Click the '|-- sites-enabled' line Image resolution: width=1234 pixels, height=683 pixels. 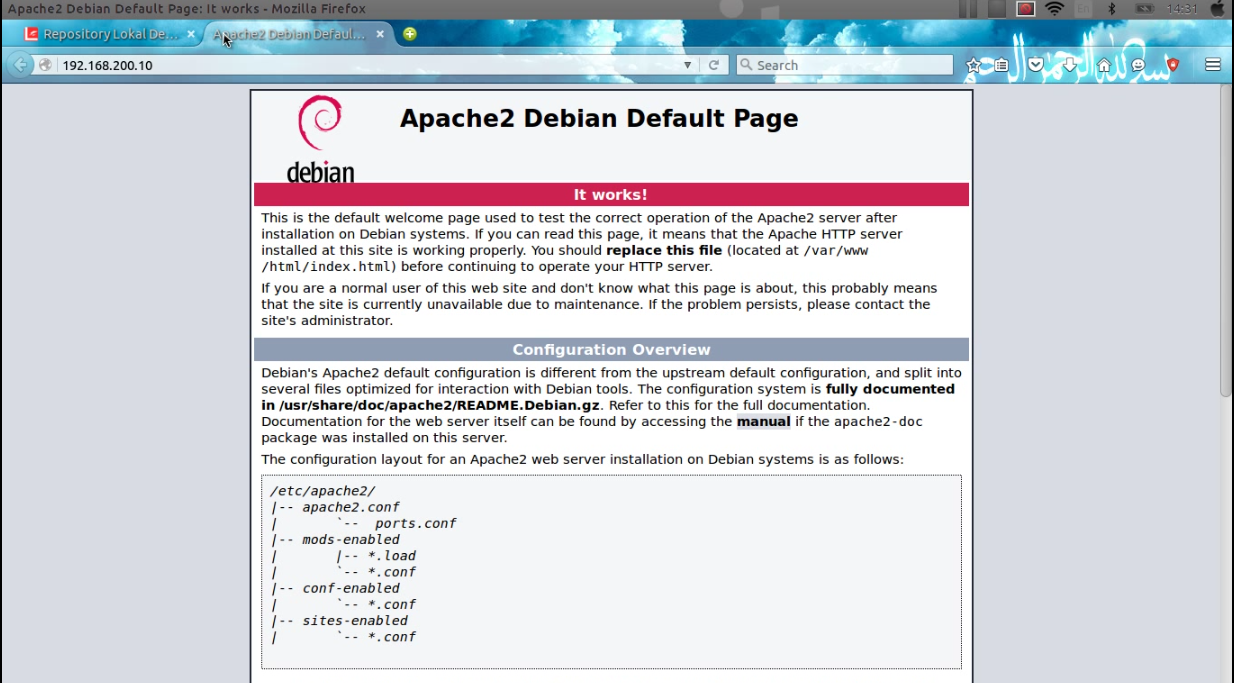pyautogui.click(x=339, y=620)
